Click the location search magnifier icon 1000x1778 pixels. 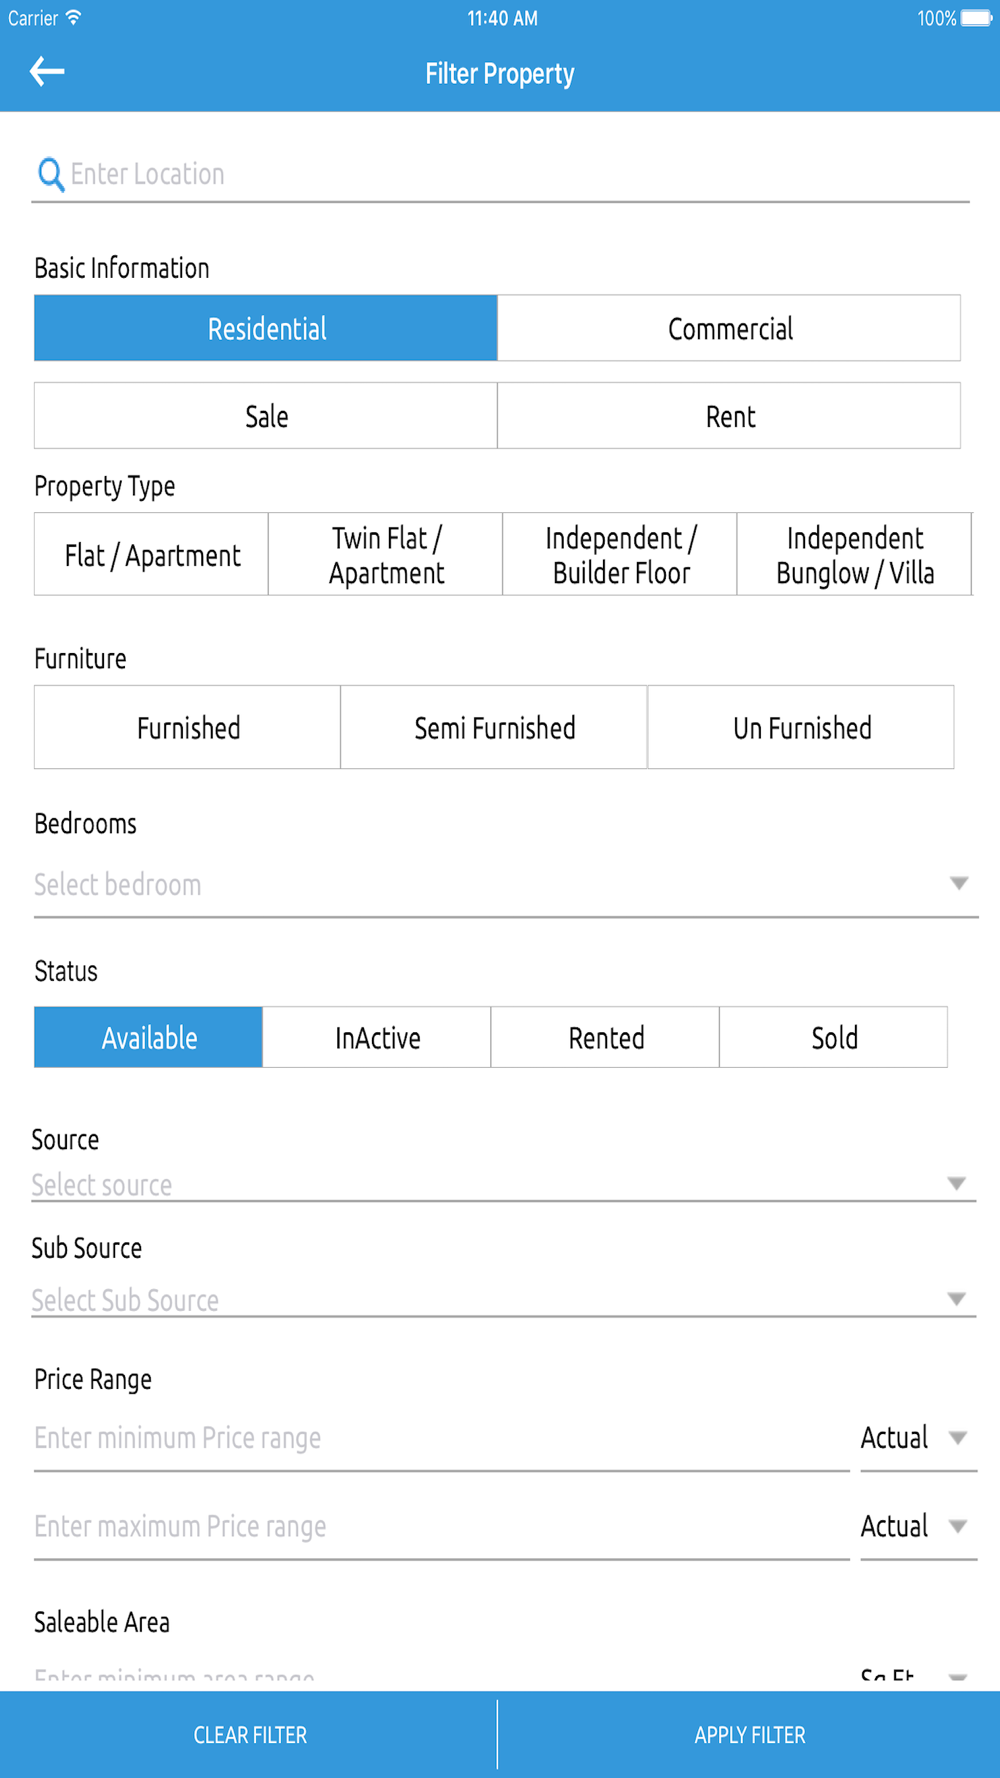click(x=50, y=174)
